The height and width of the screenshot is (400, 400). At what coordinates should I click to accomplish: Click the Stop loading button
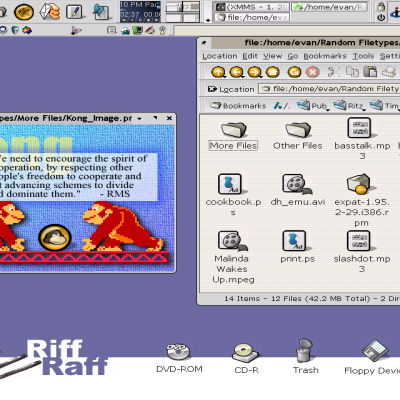pyautogui.click(x=312, y=72)
